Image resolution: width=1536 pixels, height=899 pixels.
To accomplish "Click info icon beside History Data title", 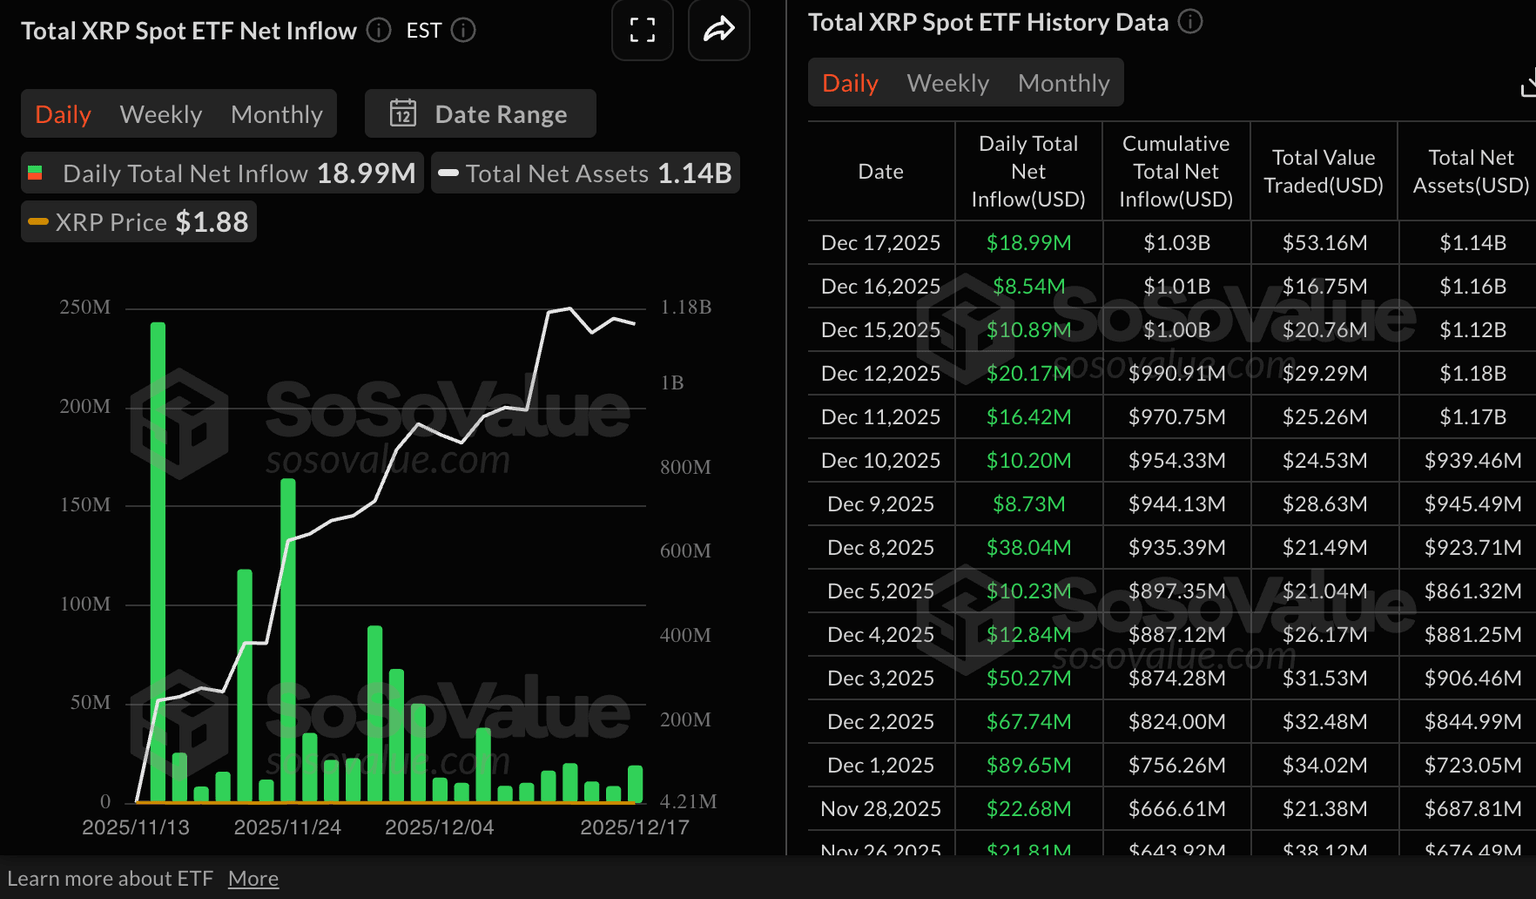I will pyautogui.click(x=1190, y=22).
